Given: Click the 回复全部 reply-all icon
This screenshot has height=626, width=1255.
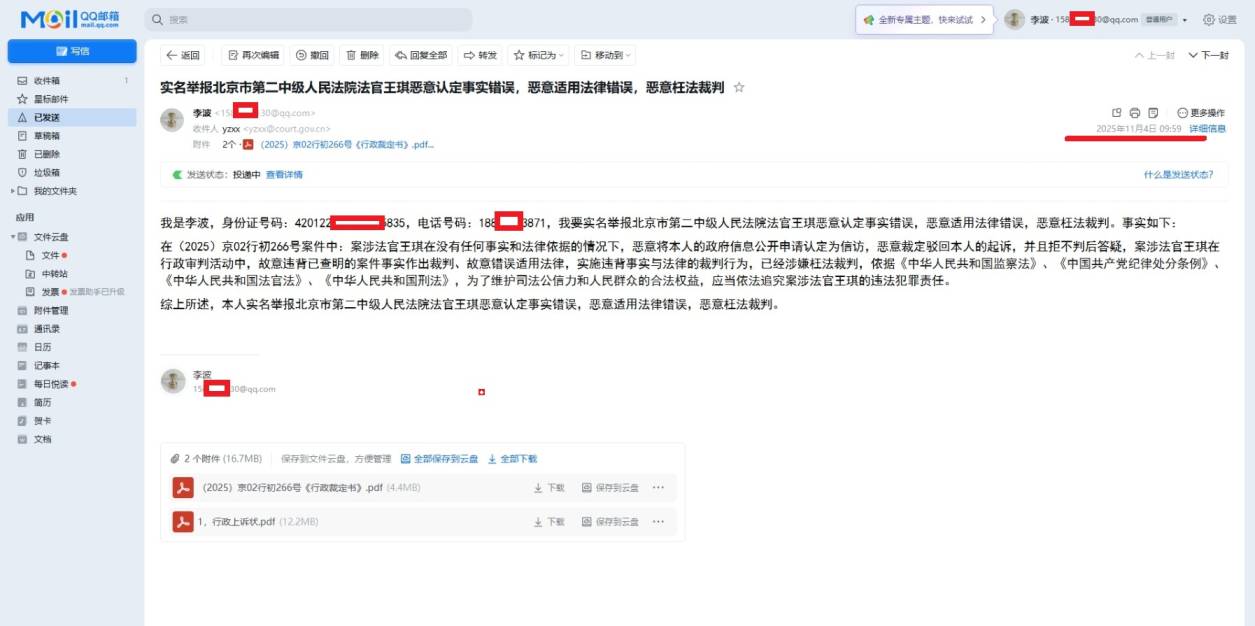Looking at the screenshot, I should (x=398, y=56).
